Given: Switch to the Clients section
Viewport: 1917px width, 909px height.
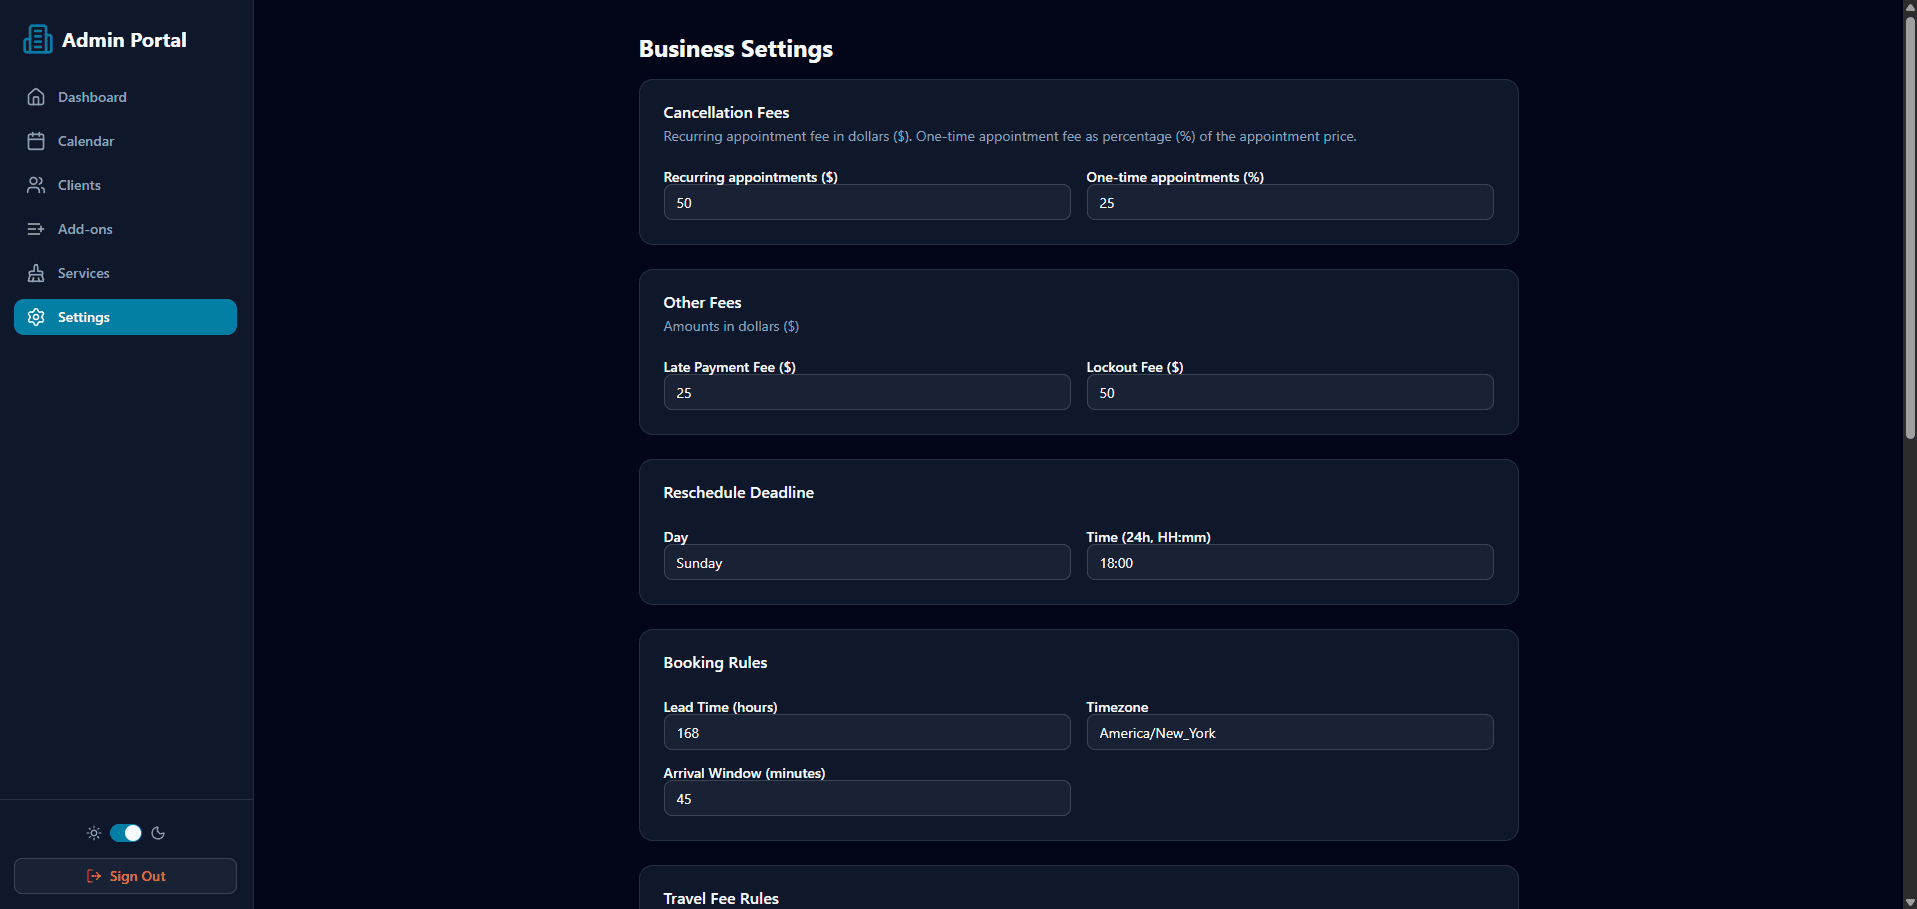Looking at the screenshot, I should 81,184.
